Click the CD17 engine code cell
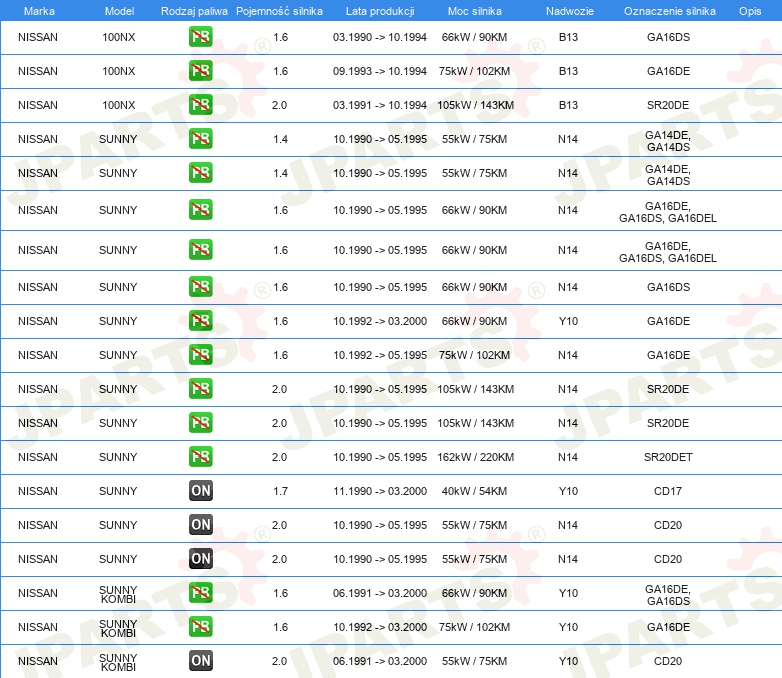 668,491
